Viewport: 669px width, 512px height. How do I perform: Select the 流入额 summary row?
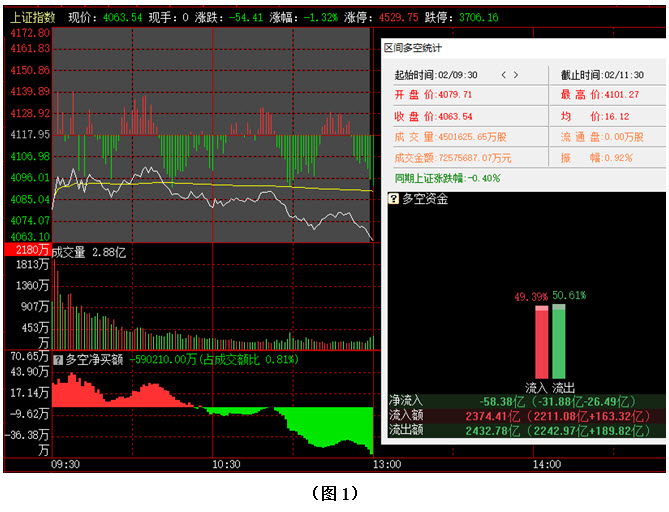click(524, 415)
